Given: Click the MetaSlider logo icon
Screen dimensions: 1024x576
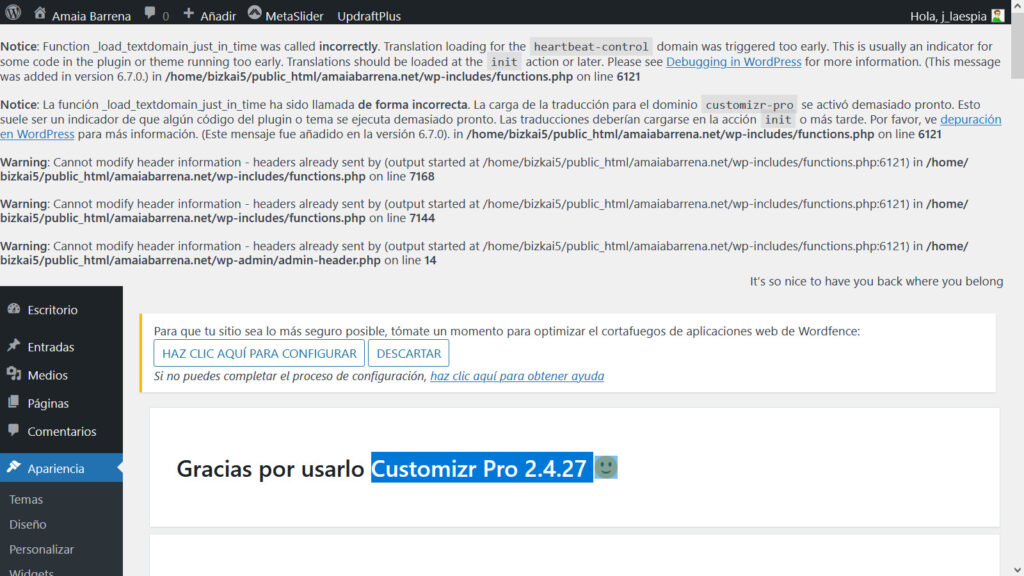Looking at the screenshot, I should pyautogui.click(x=255, y=12).
